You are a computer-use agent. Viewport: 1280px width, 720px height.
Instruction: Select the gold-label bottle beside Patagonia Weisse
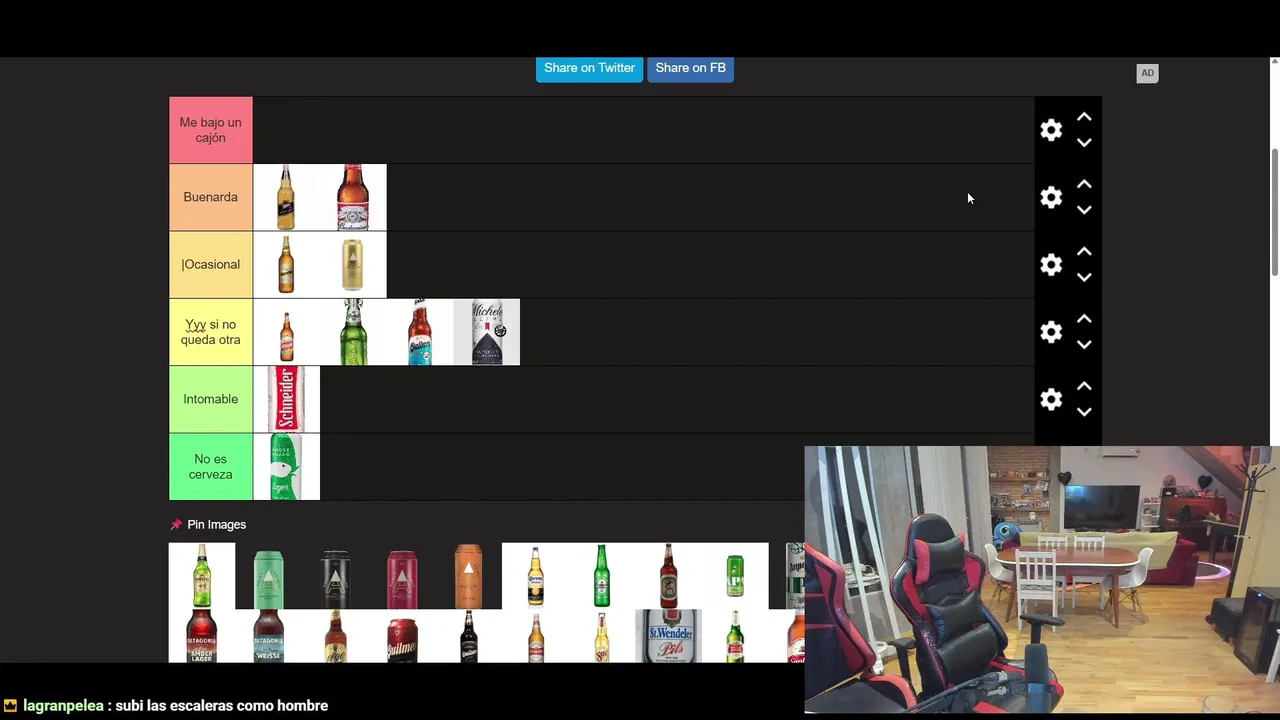[335, 636]
